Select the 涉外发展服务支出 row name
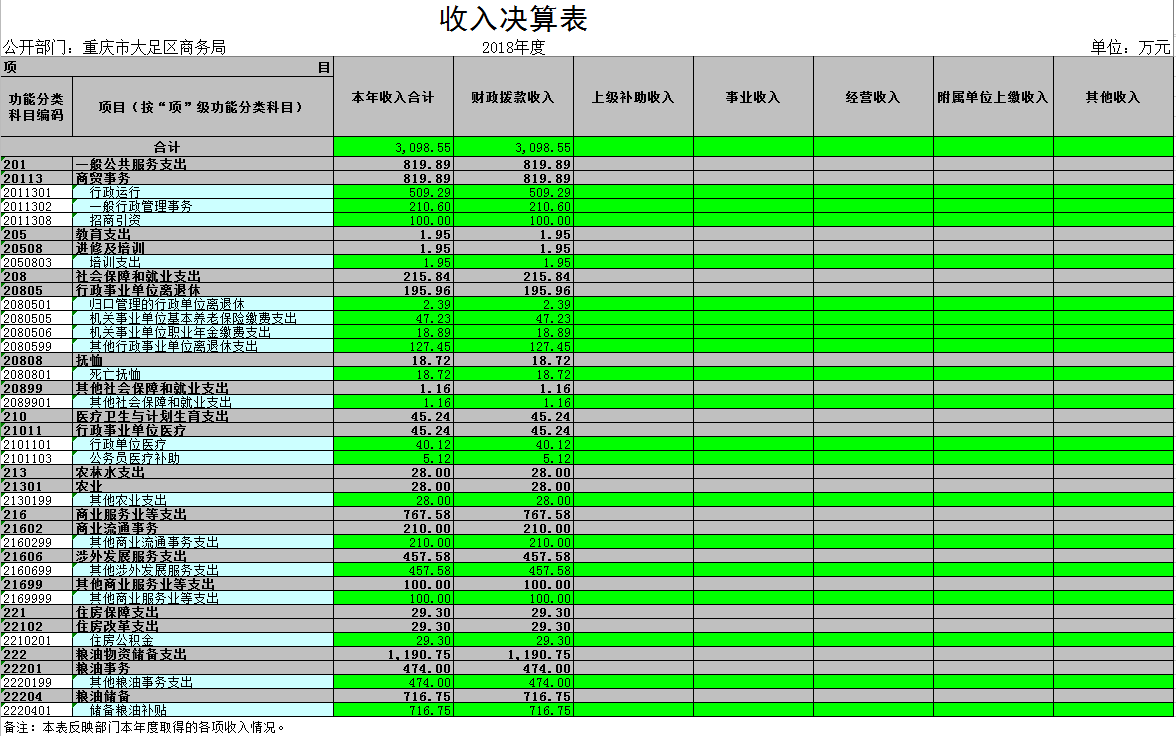Image resolution: width=1176 pixels, height=736 pixels. [131, 557]
